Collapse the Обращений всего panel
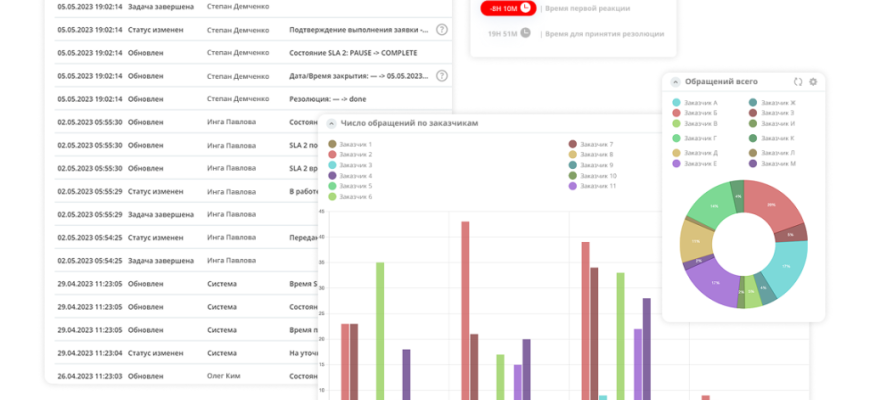The width and height of the screenshot is (870, 400). [676, 82]
